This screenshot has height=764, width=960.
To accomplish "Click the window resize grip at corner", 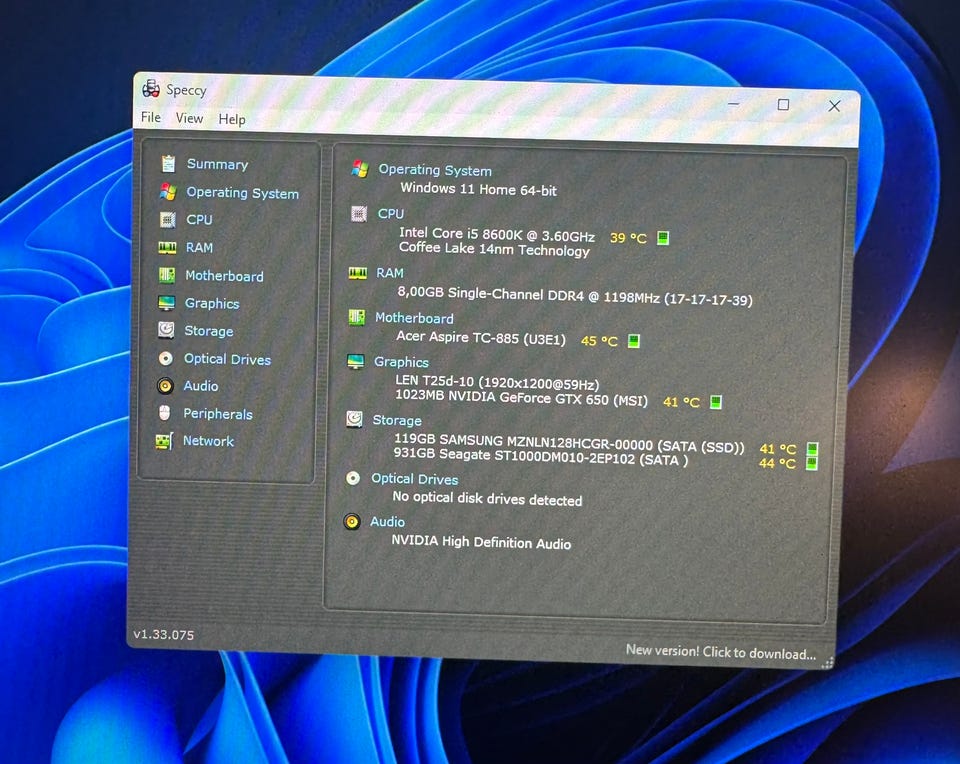I will pyautogui.click(x=827, y=663).
